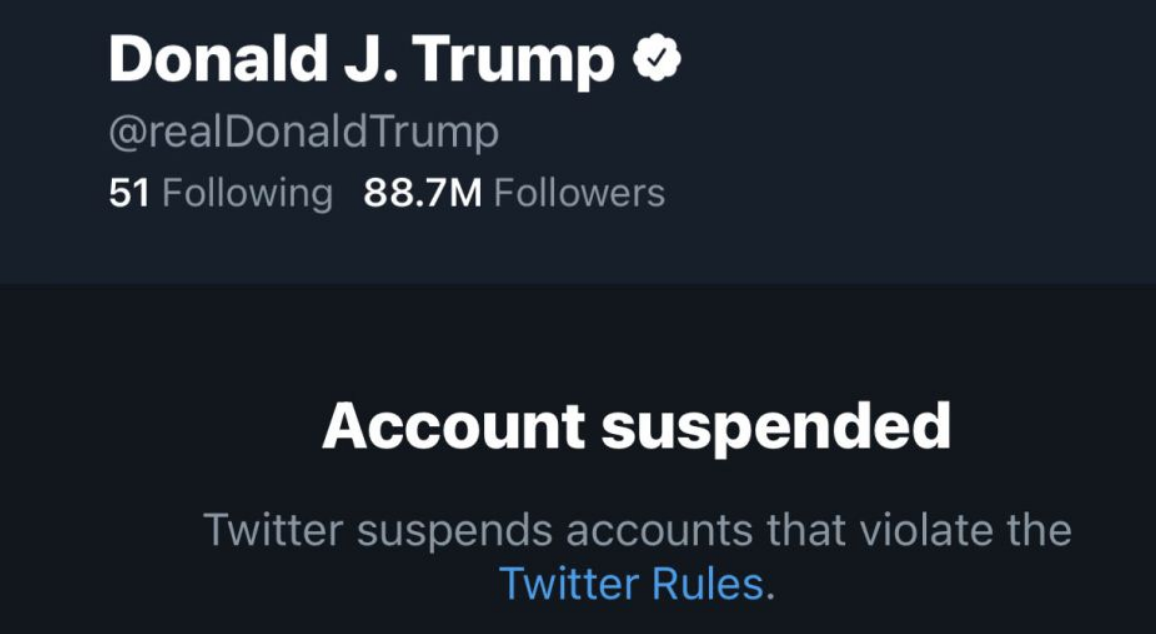The image size is (1156, 634).
Task: Click the word Account in heading
Action: click(x=453, y=427)
